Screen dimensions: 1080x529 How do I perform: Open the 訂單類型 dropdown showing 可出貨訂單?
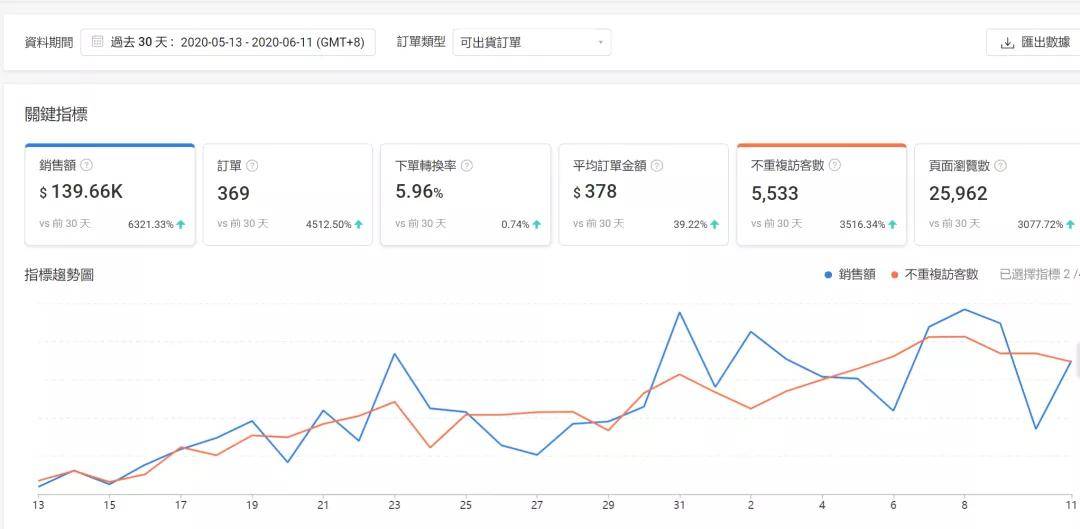[x=532, y=43]
